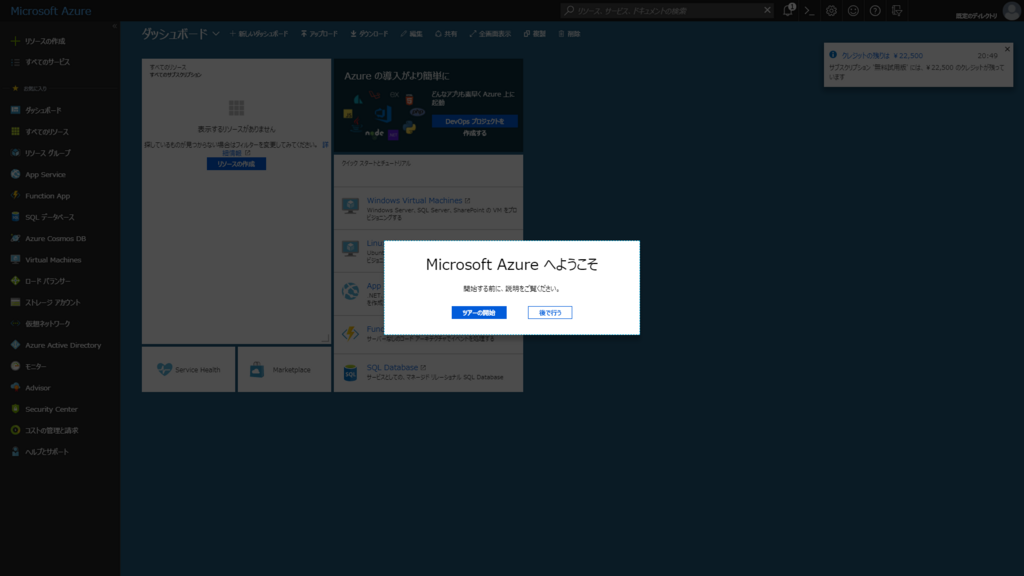Click the ツアーの開始 button in welcome dialog
Screen dimensions: 1024x576
479,313
